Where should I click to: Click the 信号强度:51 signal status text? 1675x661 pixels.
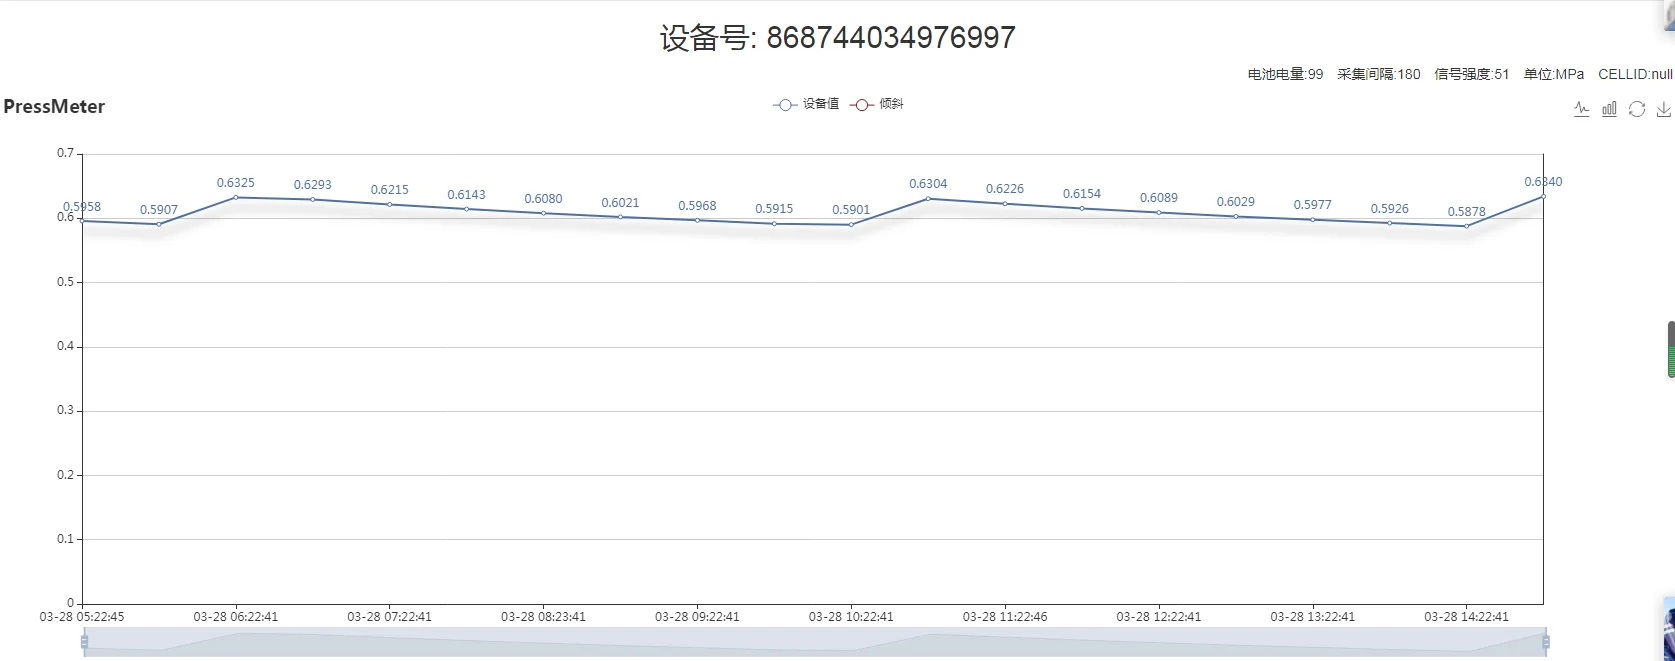tap(1471, 74)
